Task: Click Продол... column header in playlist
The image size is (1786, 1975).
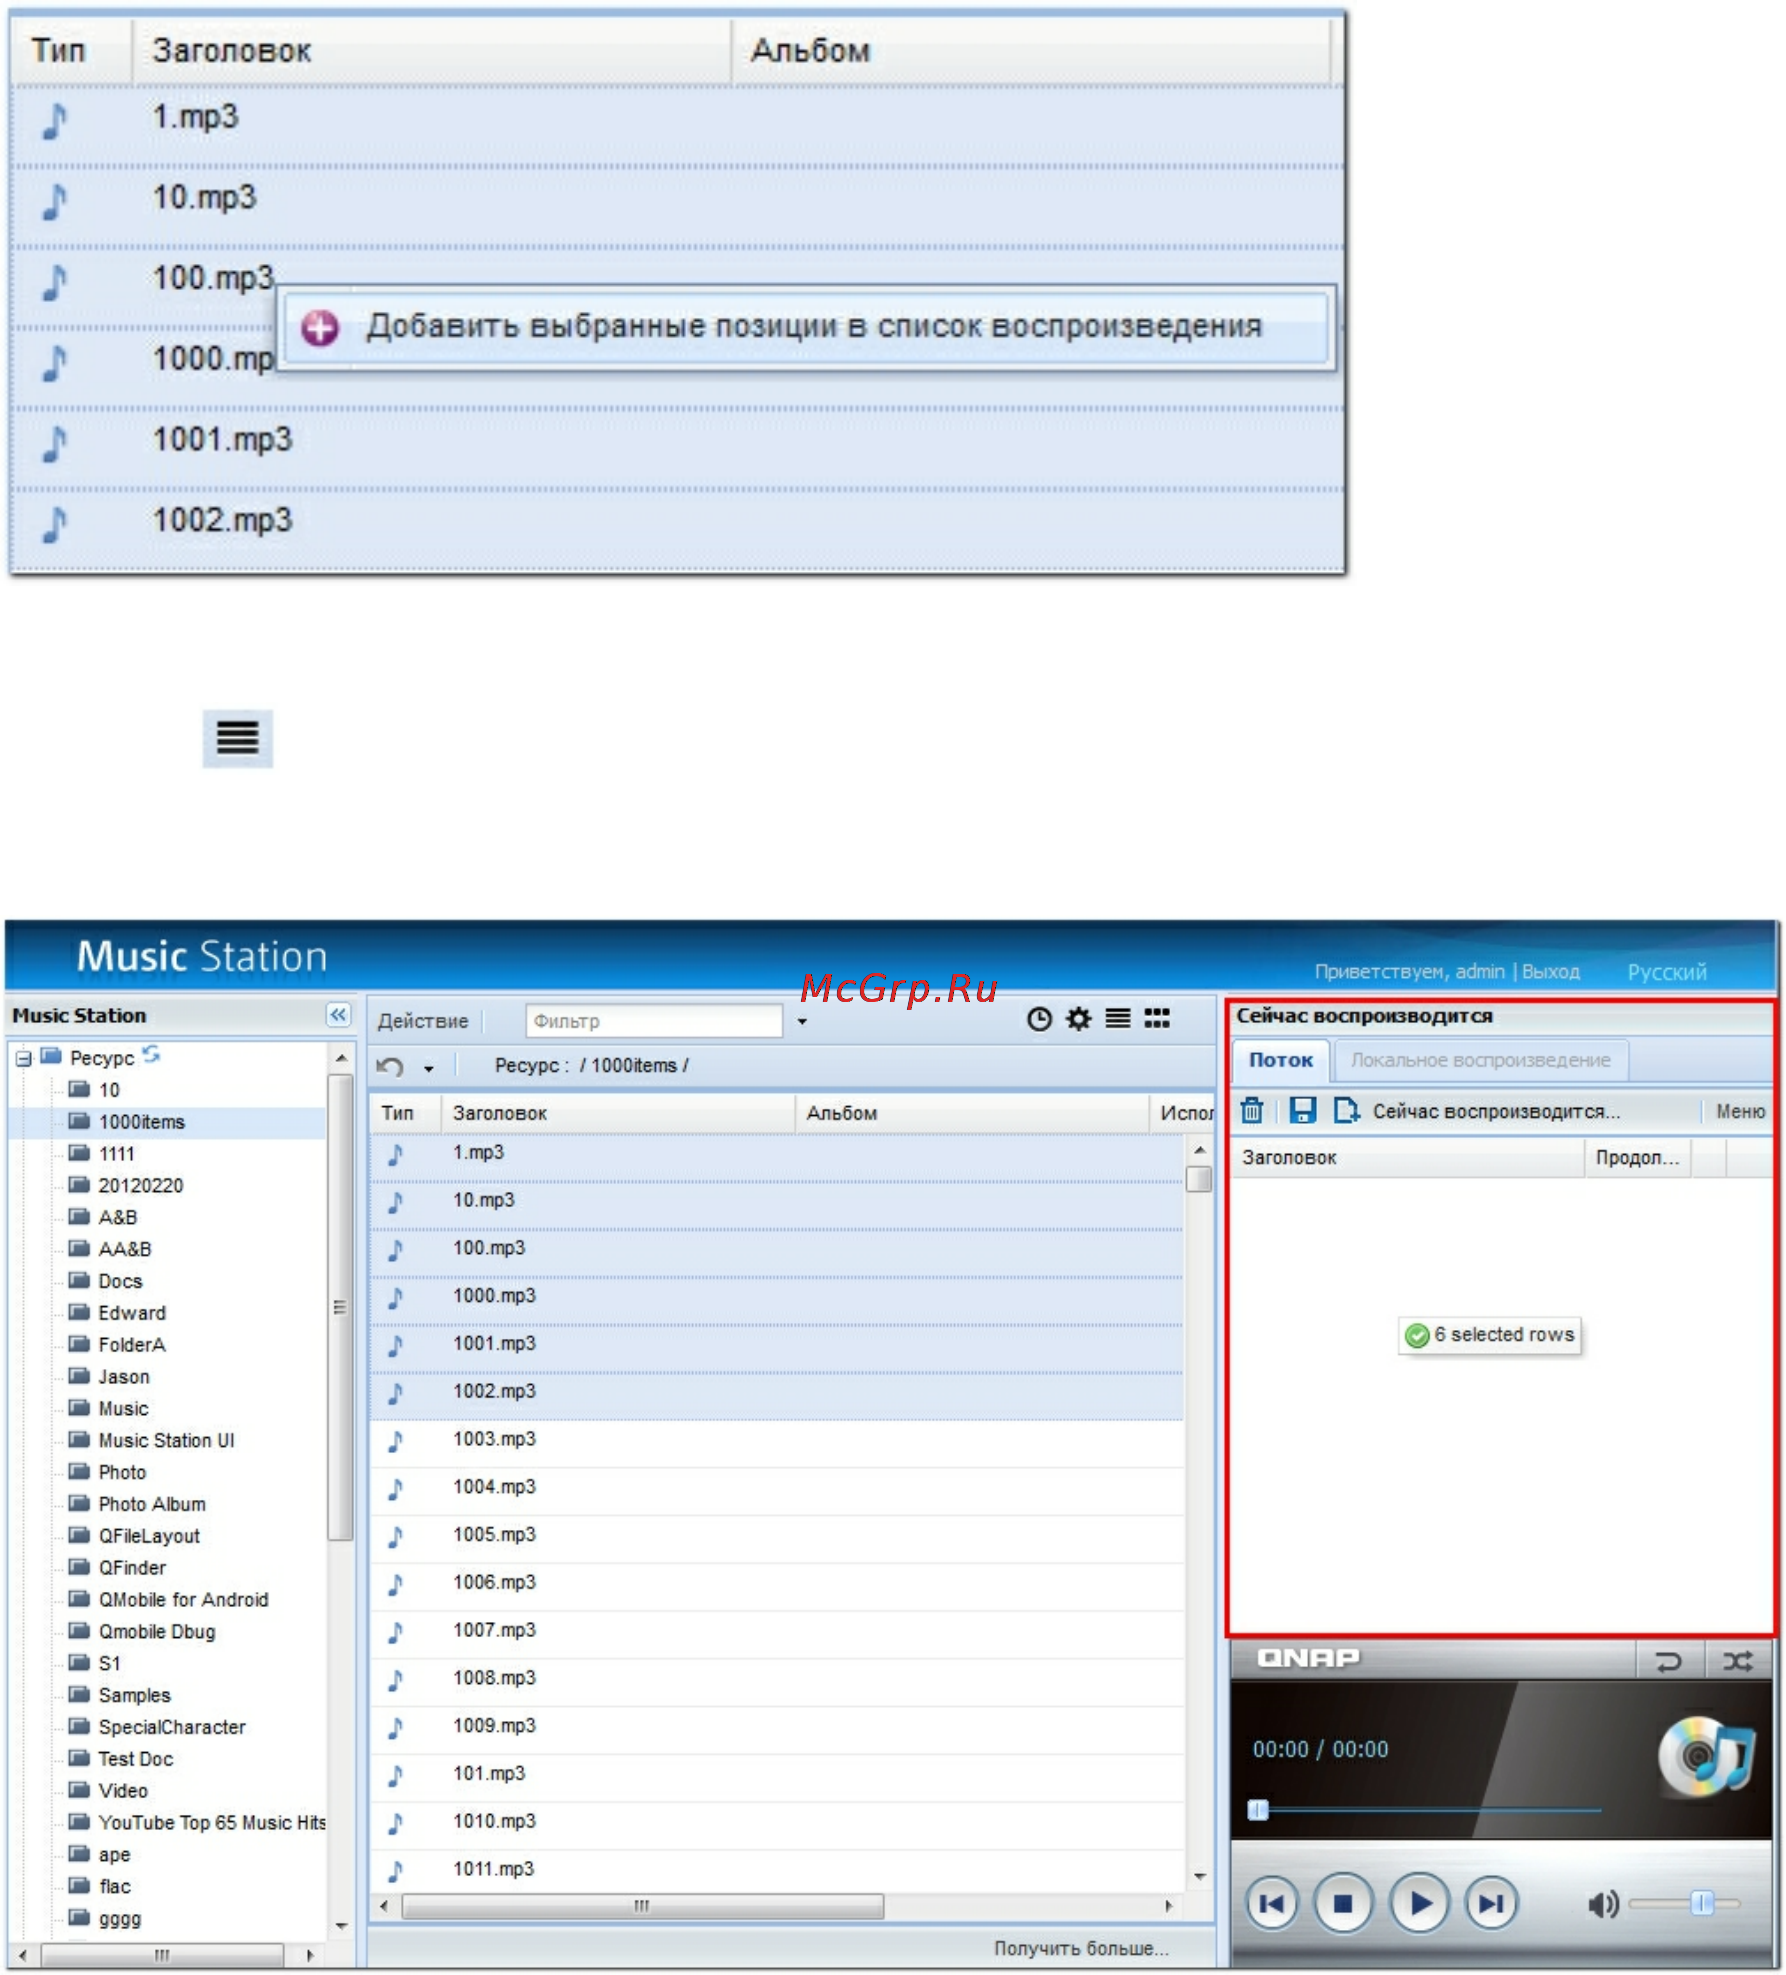Action: point(1637,1158)
